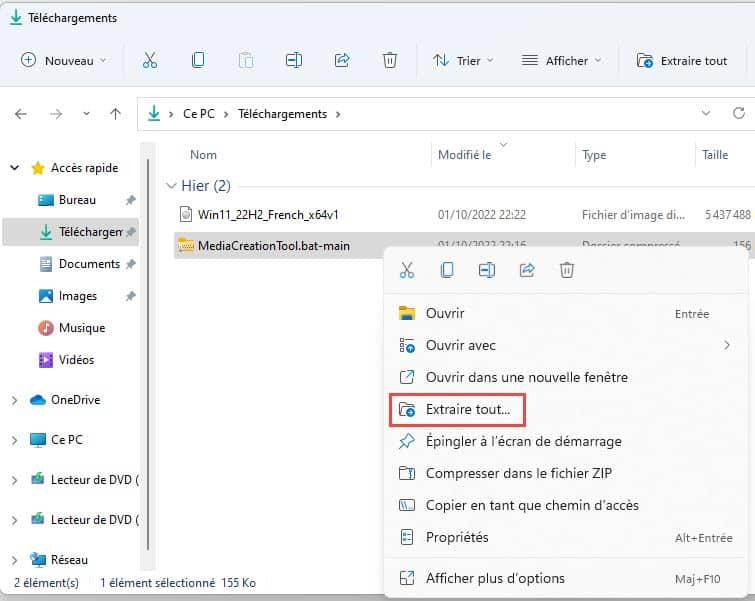
Task: Click the Share icon in the toolbar
Action: pos(342,60)
